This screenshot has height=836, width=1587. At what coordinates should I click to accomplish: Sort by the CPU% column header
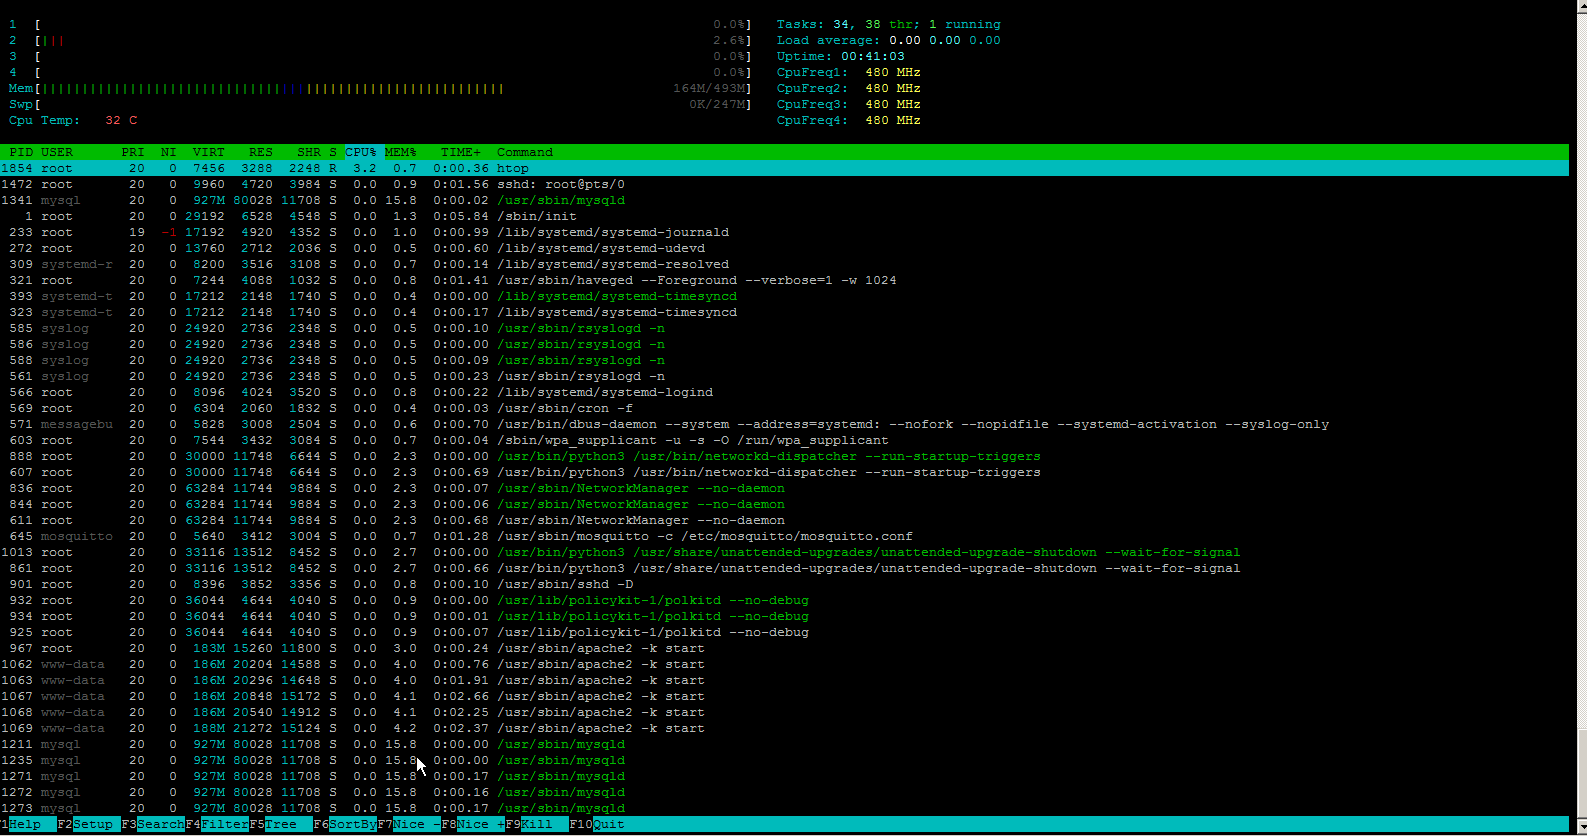(x=360, y=152)
